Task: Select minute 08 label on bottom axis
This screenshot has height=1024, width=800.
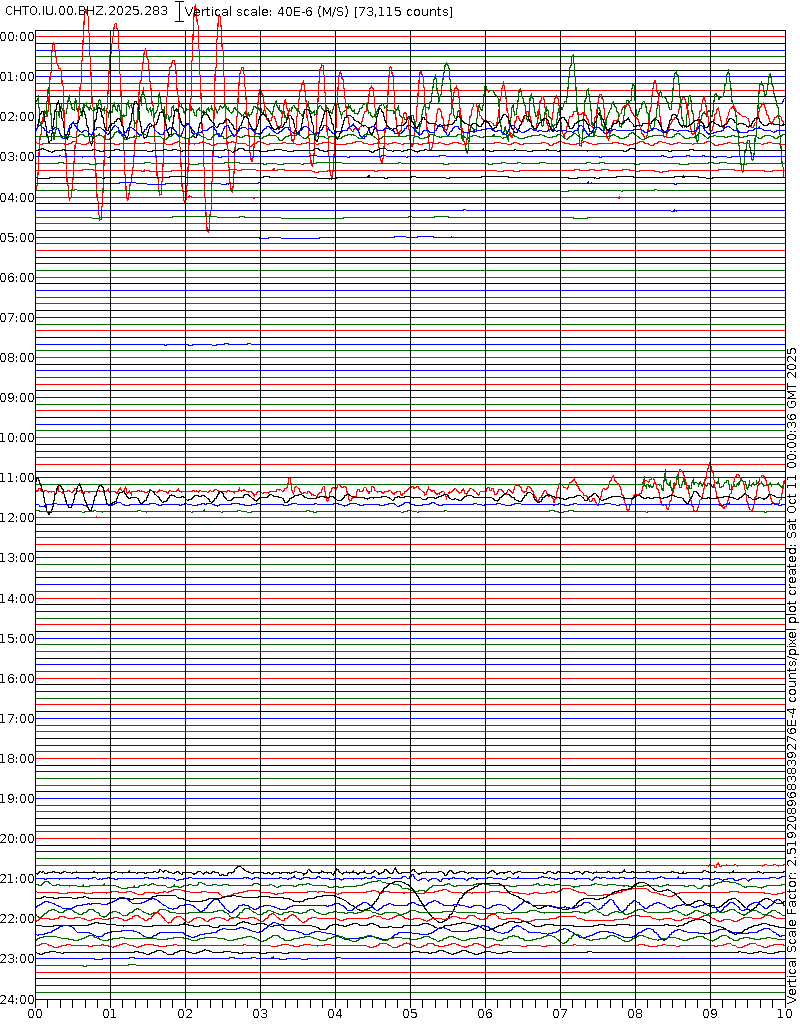Action: pos(635,1013)
